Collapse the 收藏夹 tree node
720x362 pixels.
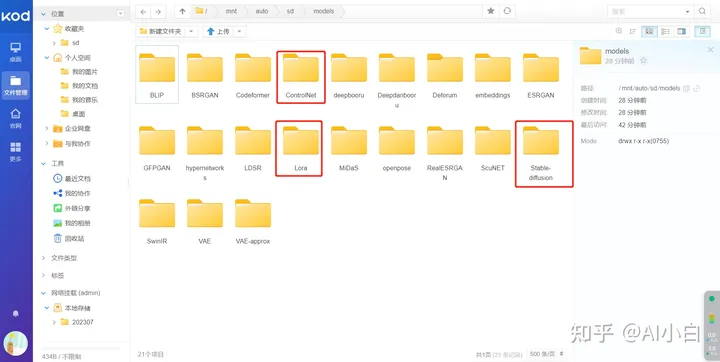click(47, 29)
